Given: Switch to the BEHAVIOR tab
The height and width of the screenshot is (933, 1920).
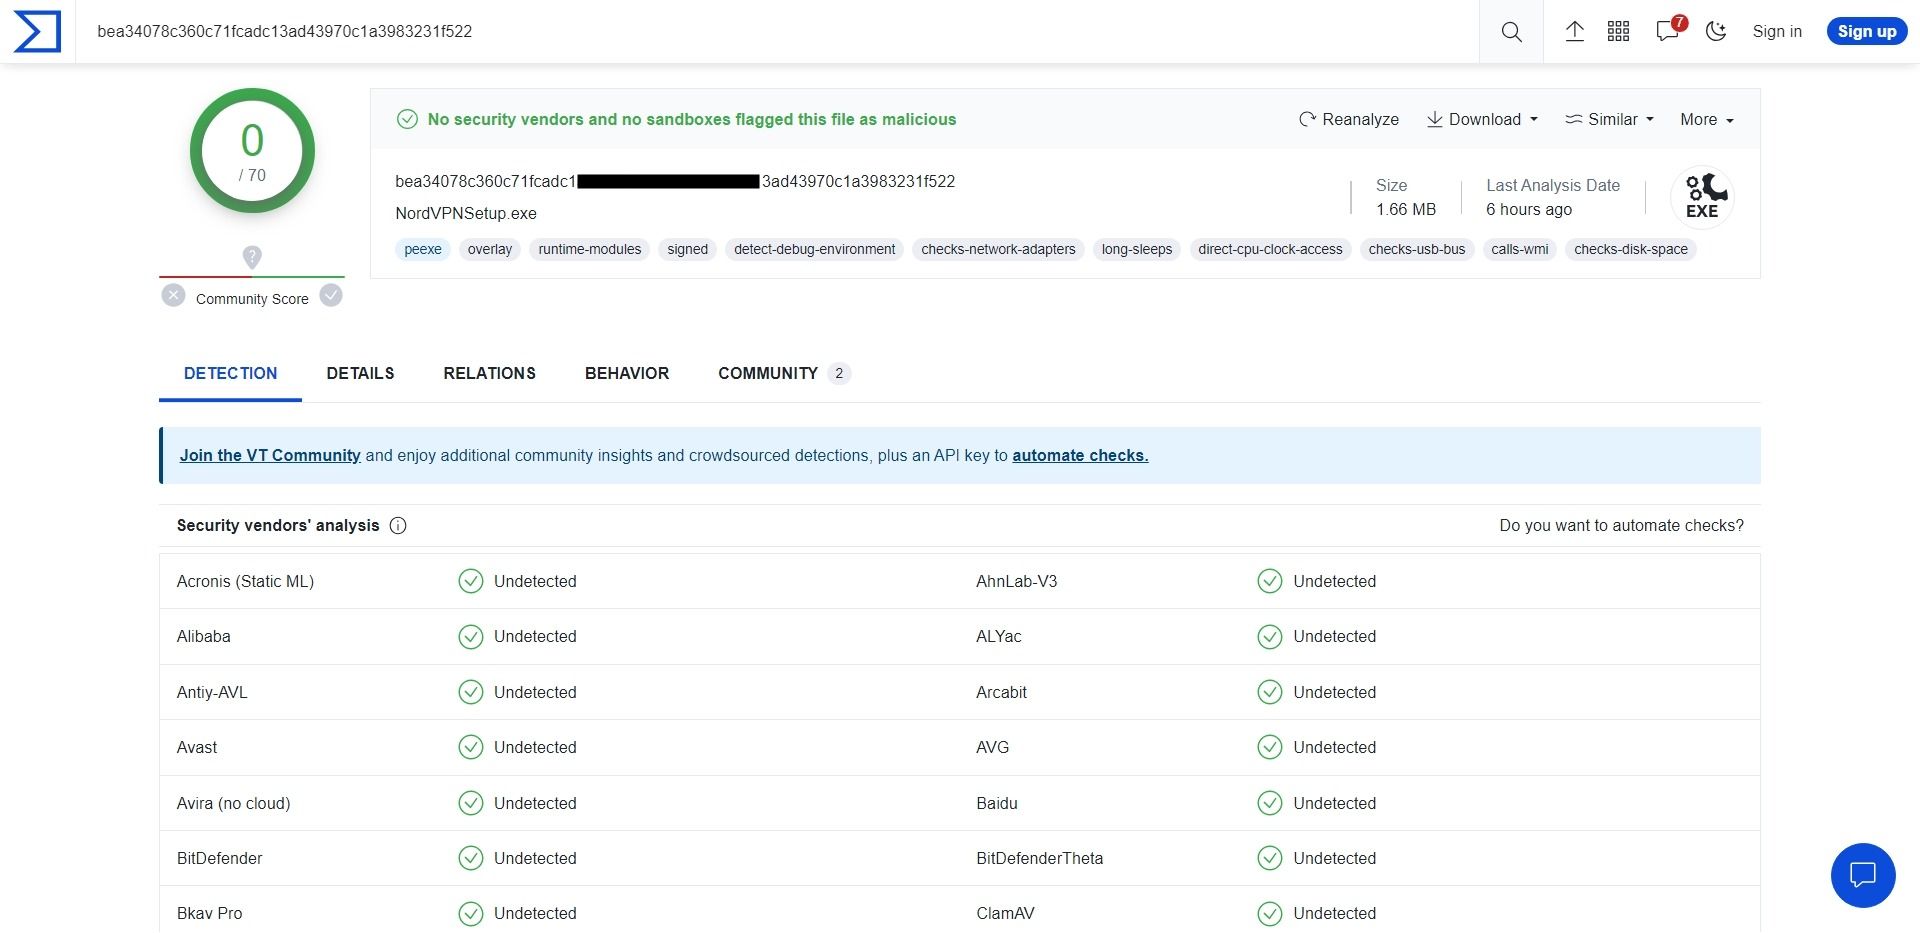Looking at the screenshot, I should pos(627,373).
